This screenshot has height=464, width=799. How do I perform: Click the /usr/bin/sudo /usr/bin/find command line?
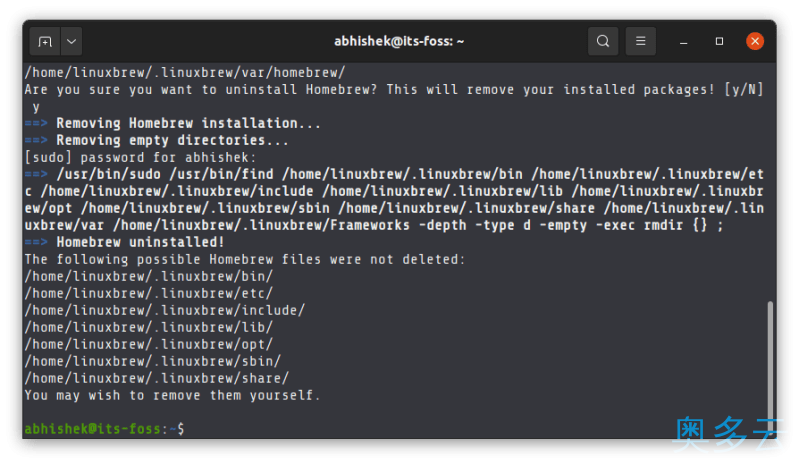click(x=394, y=200)
